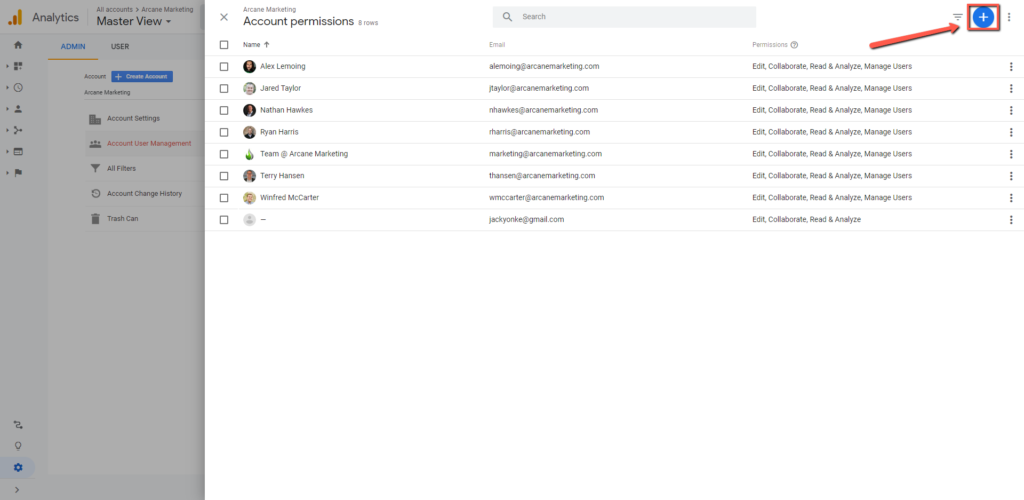Sort by the Name column header
This screenshot has width=1024, height=500.
click(256, 45)
